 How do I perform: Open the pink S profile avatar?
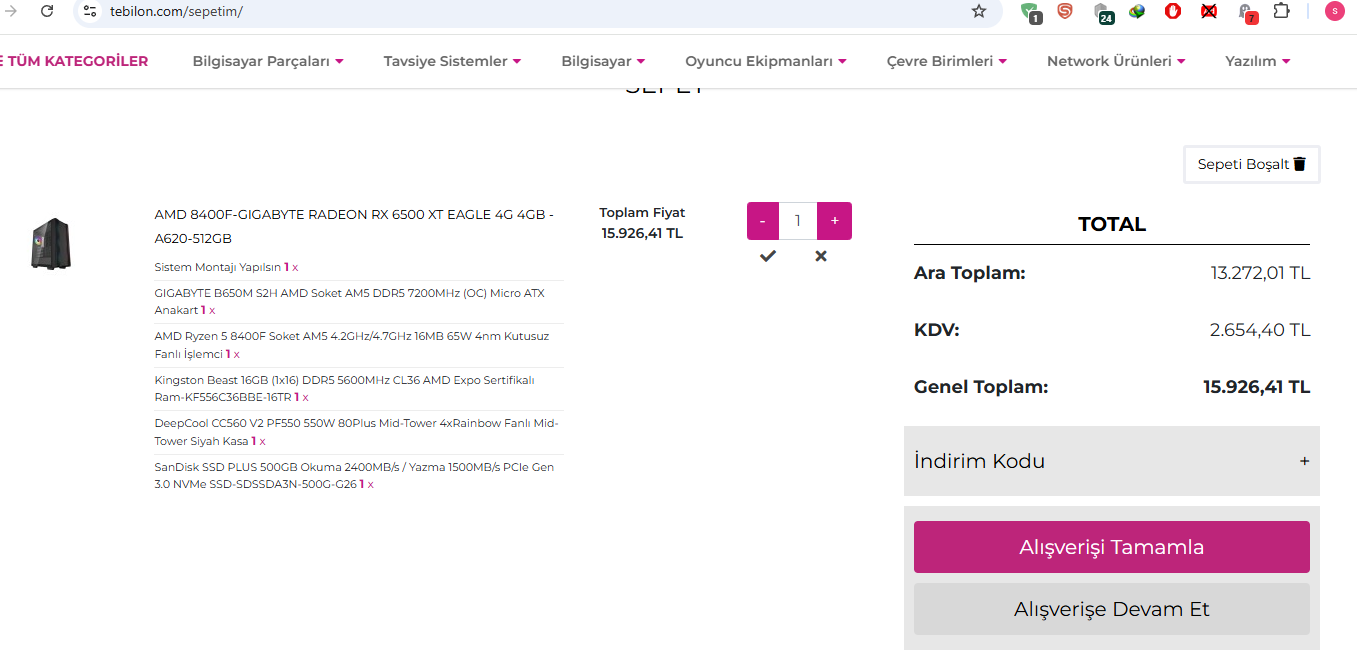point(1334,11)
